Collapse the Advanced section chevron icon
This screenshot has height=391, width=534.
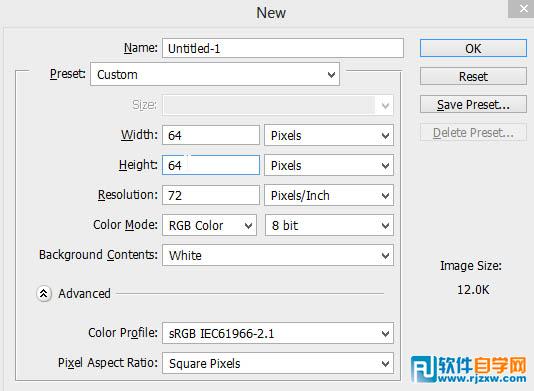click(x=44, y=294)
